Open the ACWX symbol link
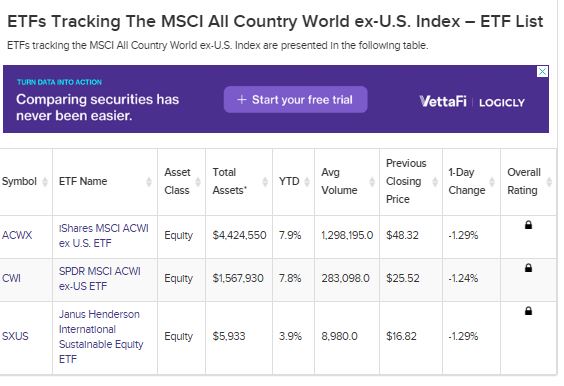 17,235
